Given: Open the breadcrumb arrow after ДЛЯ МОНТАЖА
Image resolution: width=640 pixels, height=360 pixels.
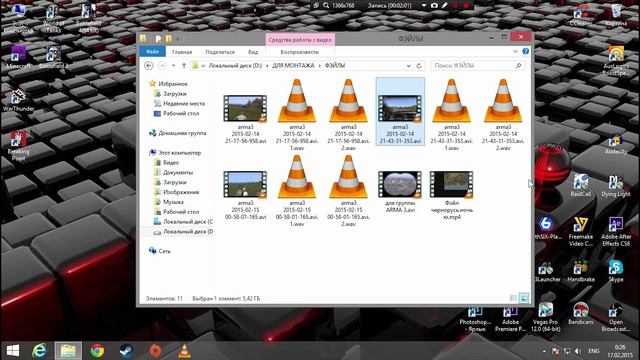Looking at the screenshot, I should click(320, 66).
